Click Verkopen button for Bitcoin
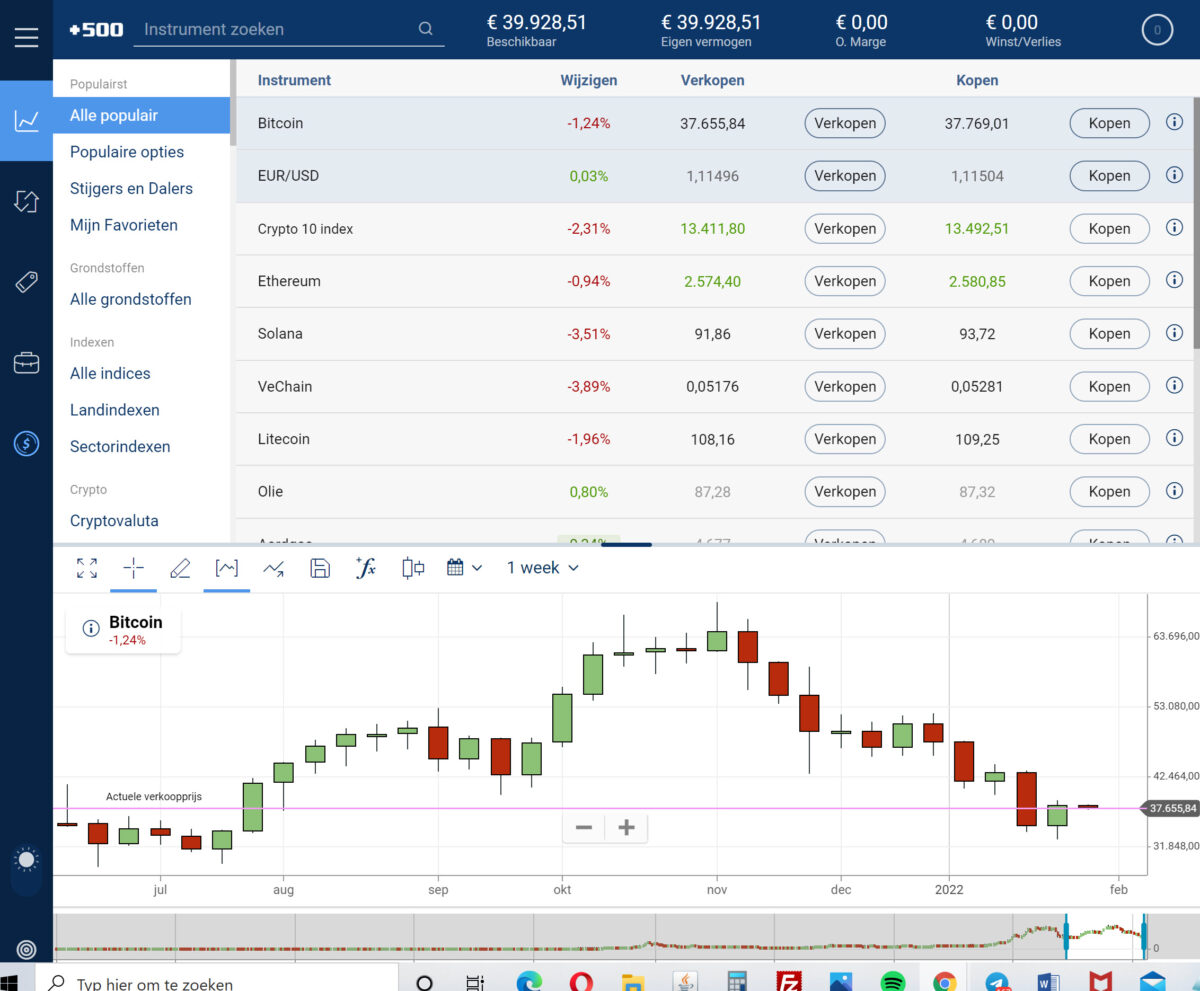 [845, 123]
